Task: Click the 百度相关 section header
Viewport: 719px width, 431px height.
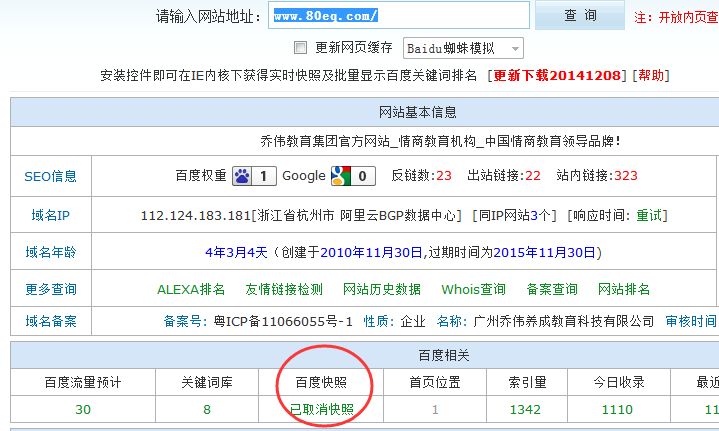Action: pyautogui.click(x=443, y=355)
